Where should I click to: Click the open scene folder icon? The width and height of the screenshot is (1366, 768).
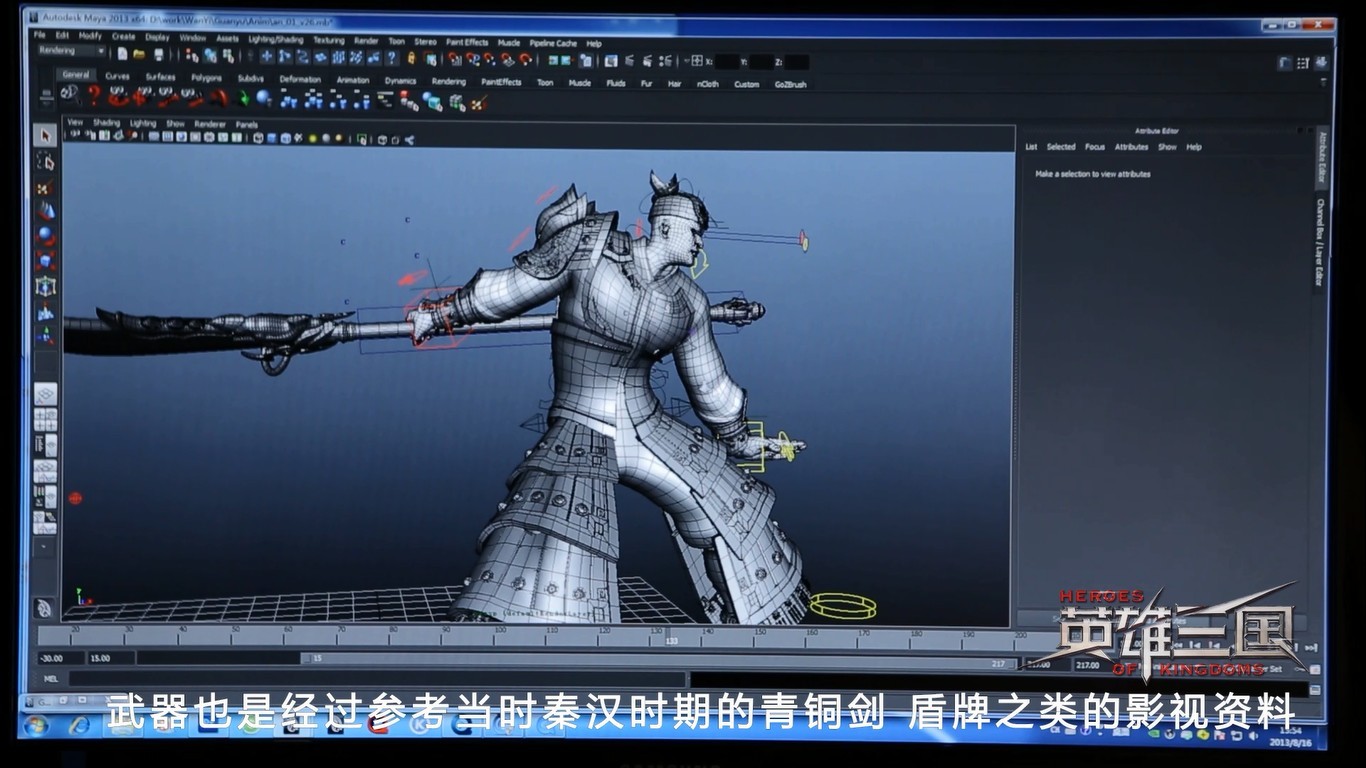139,54
